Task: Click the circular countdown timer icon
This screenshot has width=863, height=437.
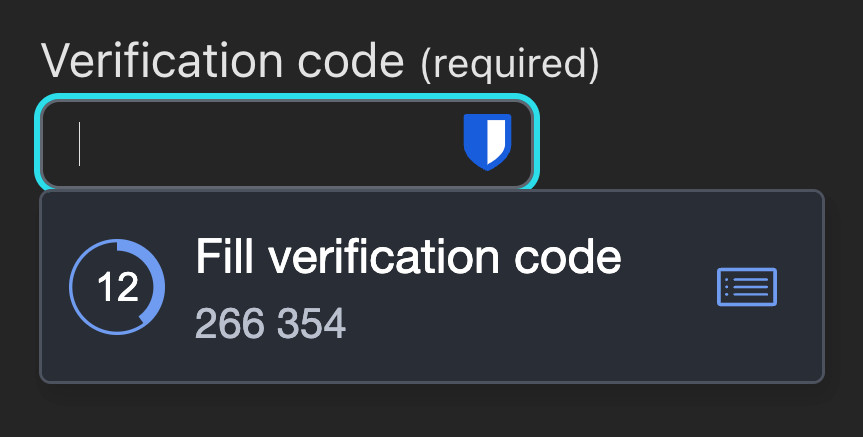Action: click(117, 287)
